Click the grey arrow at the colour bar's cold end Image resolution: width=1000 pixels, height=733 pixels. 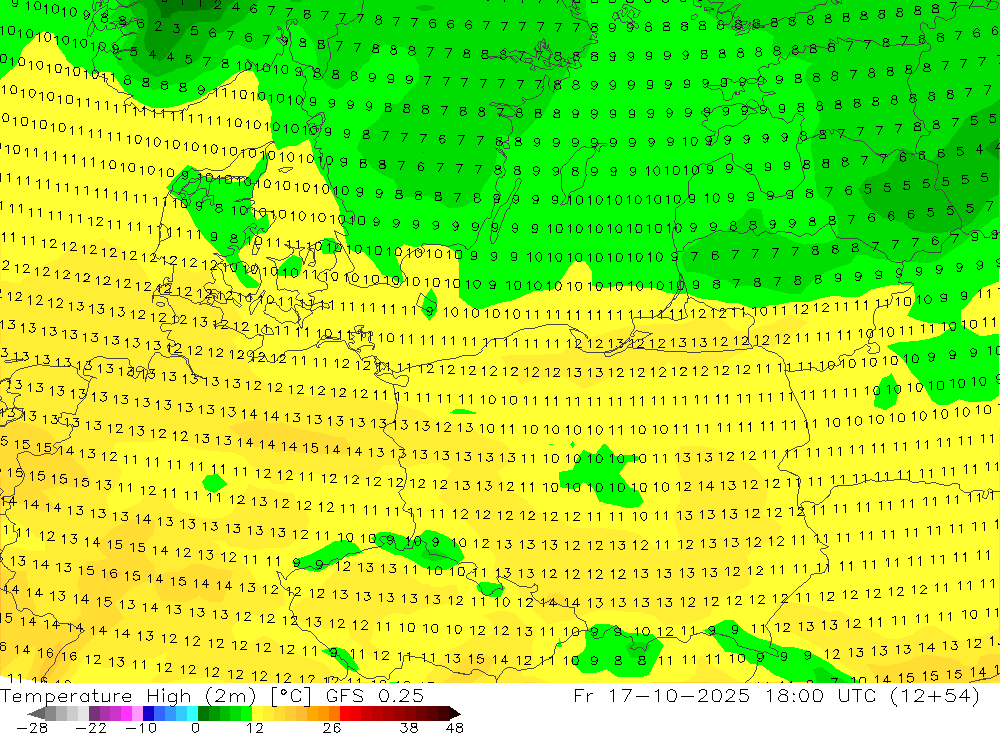coord(36,713)
